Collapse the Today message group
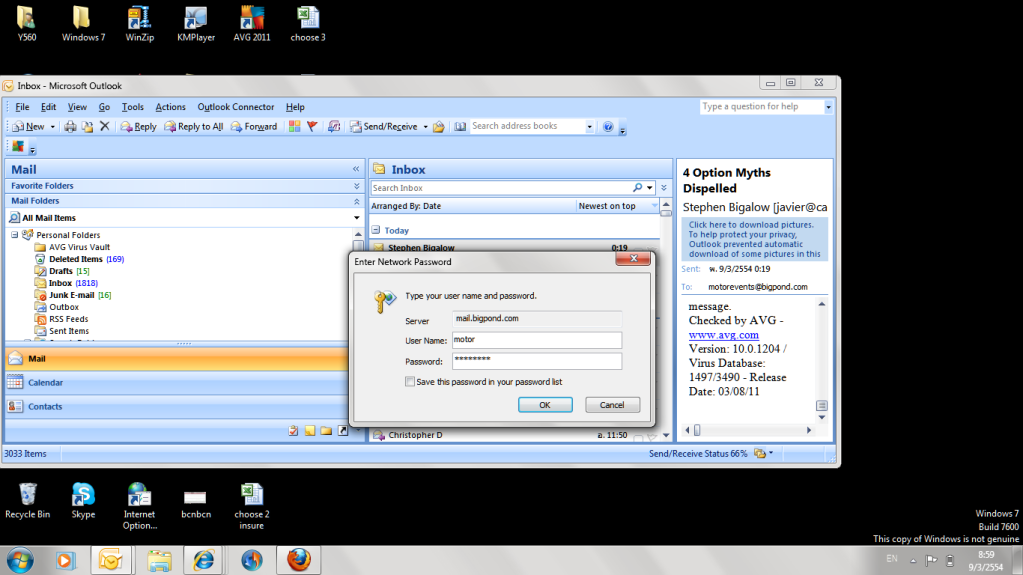Screen dimensions: 1023x575 coord(376,230)
